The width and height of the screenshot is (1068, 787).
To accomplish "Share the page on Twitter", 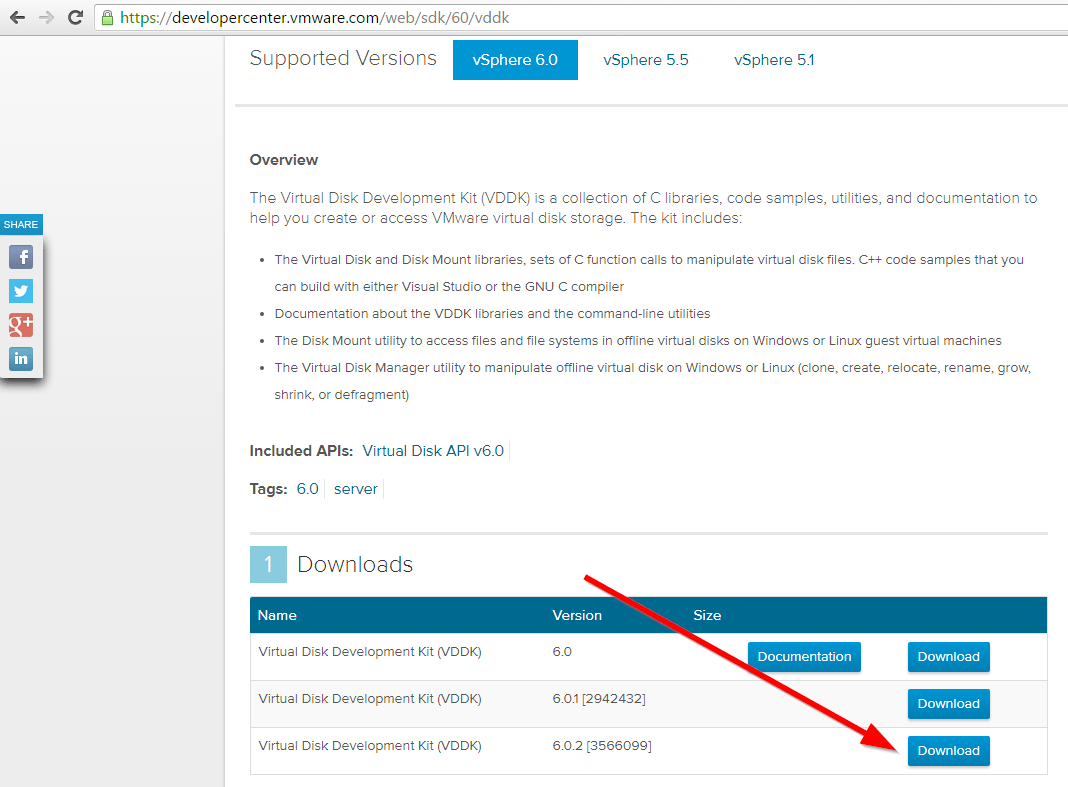I will (x=21, y=291).
